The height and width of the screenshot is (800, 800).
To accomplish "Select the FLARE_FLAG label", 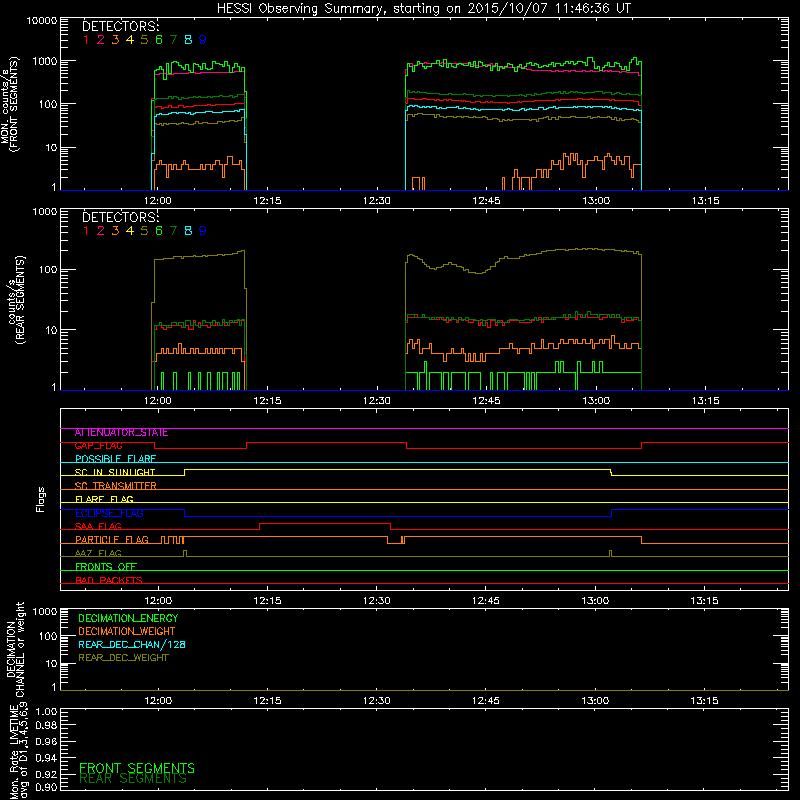I will point(104,499).
